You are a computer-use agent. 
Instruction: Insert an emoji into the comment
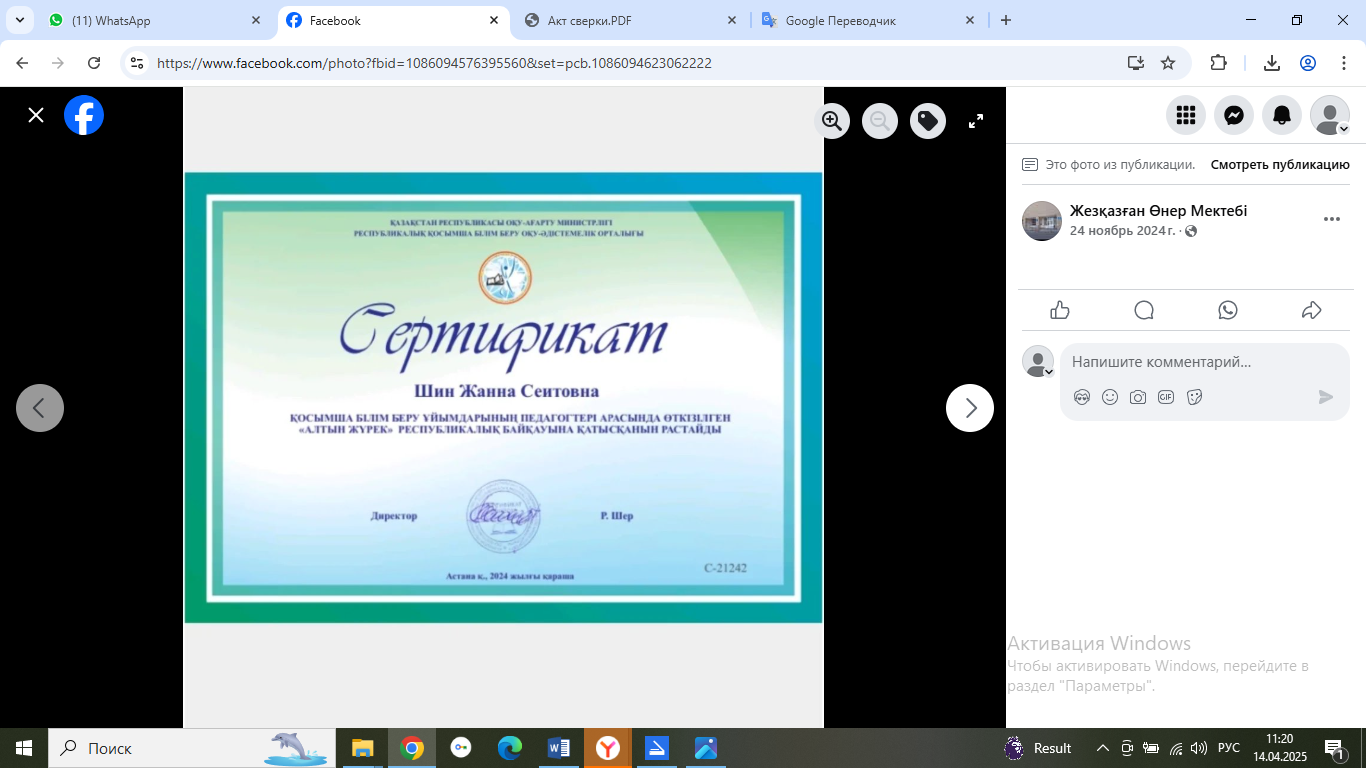click(x=1110, y=397)
